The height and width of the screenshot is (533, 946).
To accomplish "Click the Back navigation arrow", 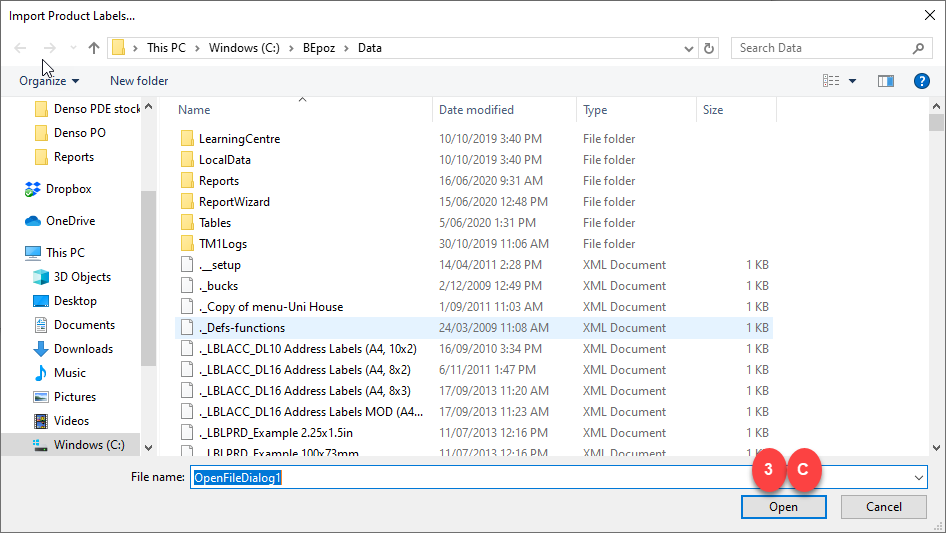I will pyautogui.click(x=20, y=48).
